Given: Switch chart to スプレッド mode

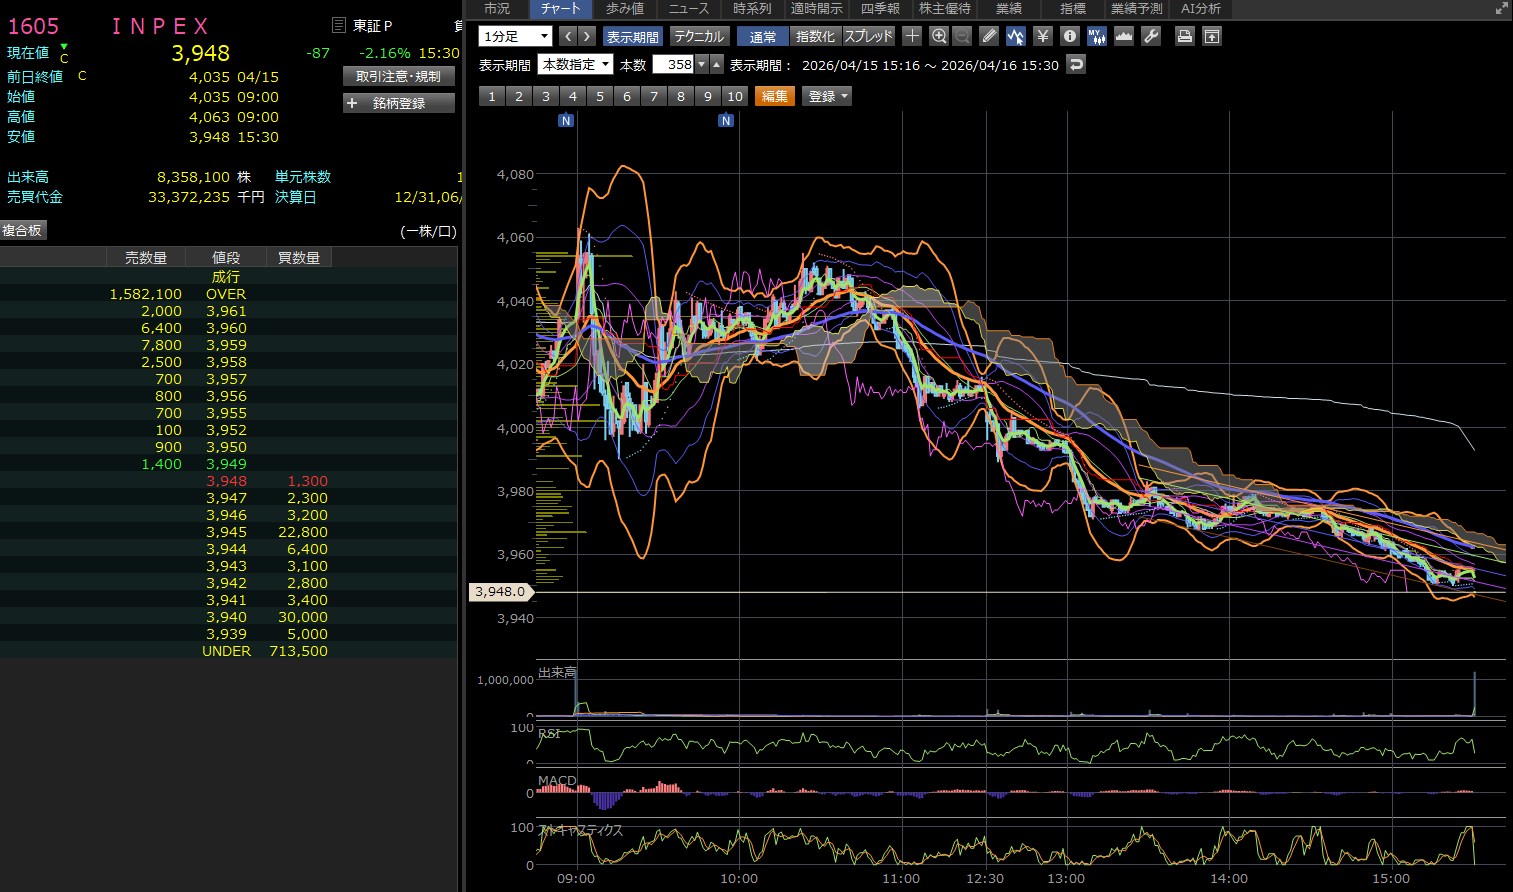Looking at the screenshot, I should 868,36.
